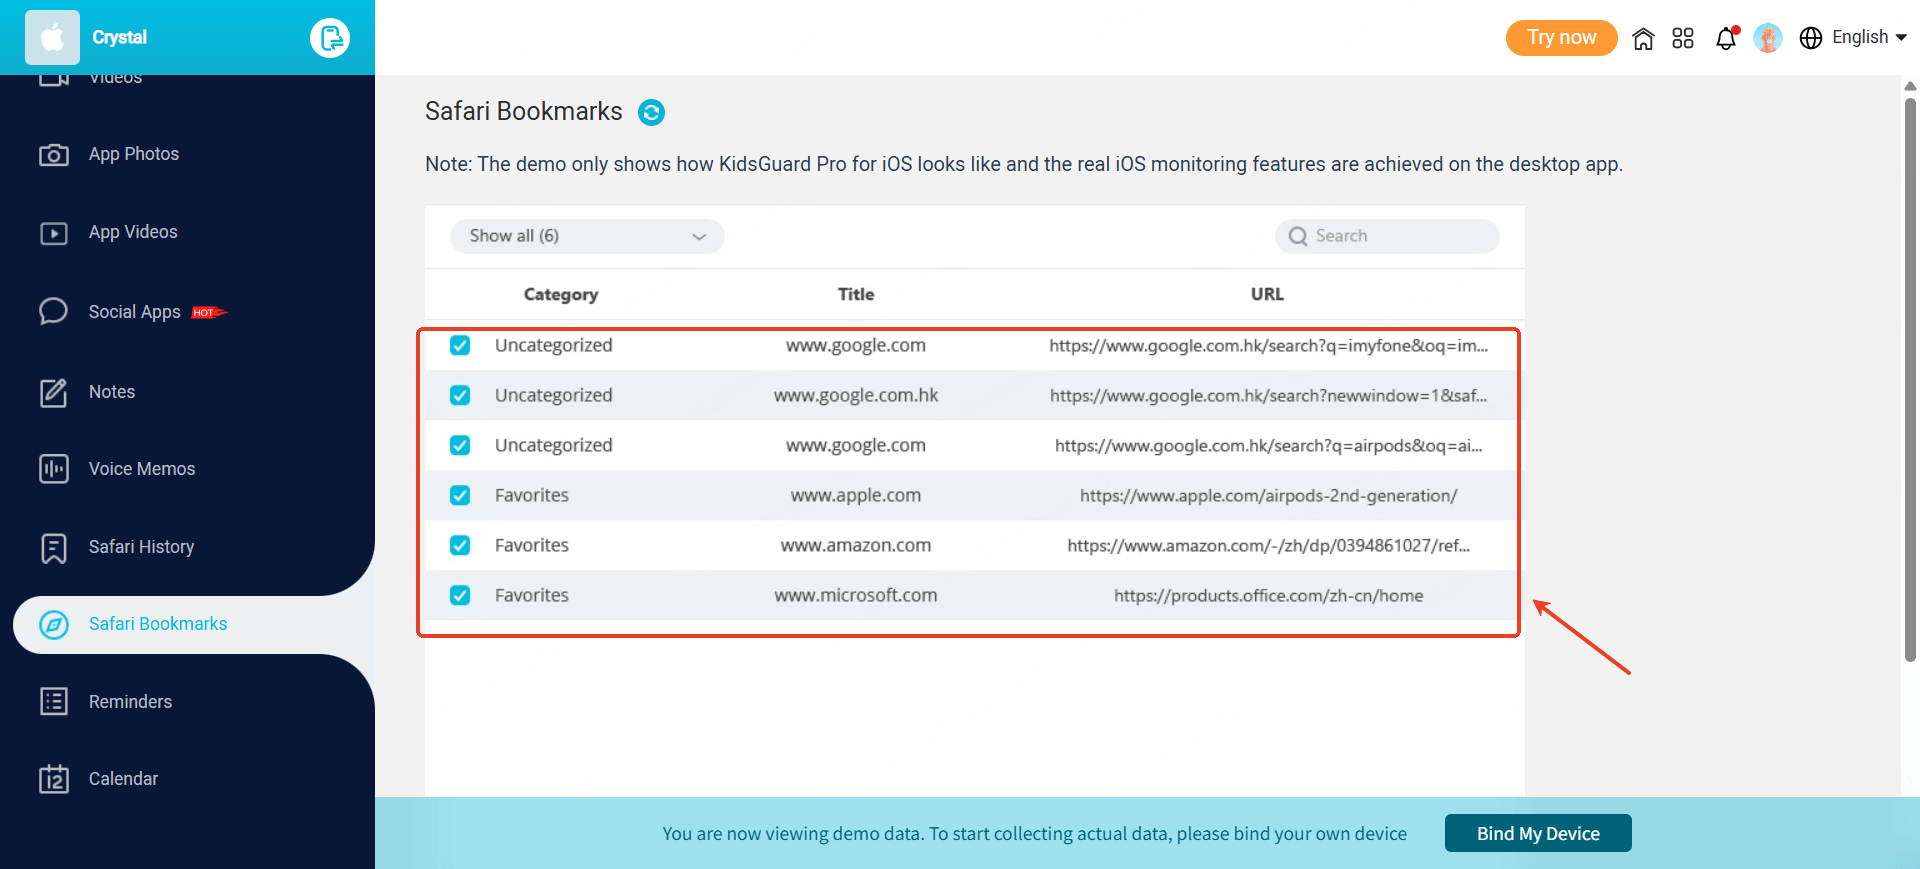1920x869 pixels.
Task: Open Voice Memos in the sidebar
Action: [142, 469]
